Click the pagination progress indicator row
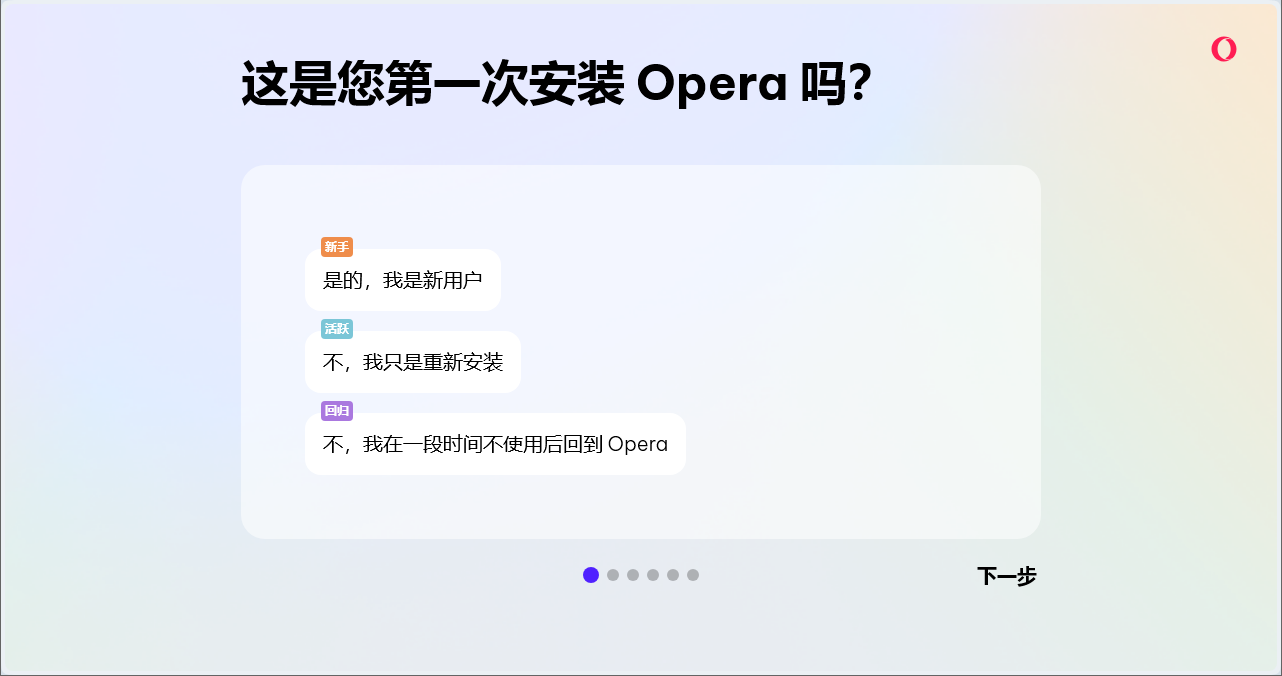1282x676 pixels. 641,575
